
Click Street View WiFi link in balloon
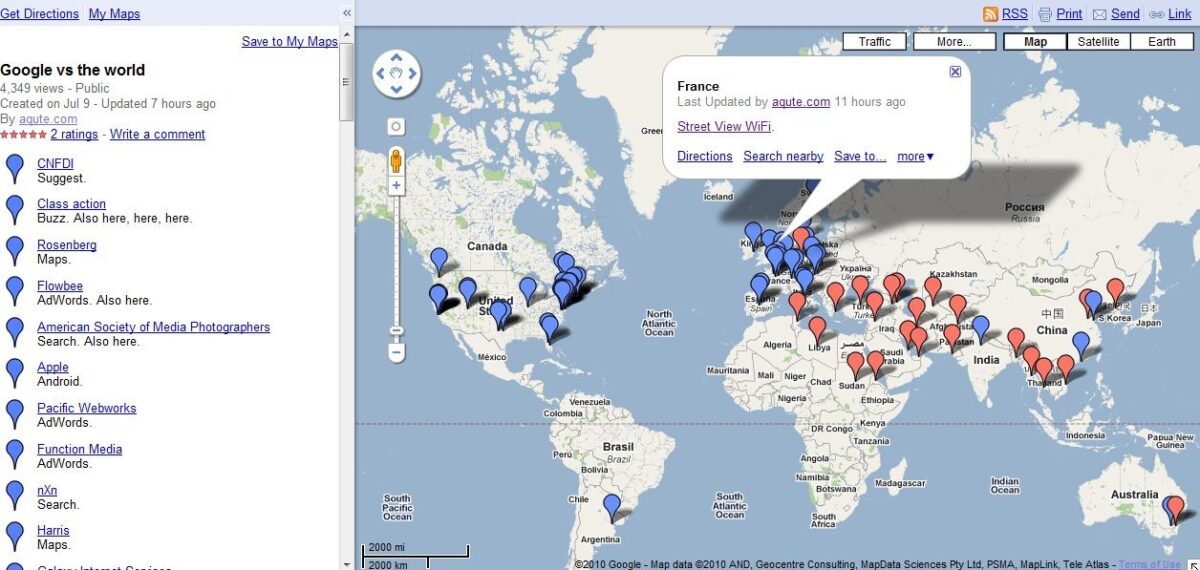pyautogui.click(x=724, y=127)
